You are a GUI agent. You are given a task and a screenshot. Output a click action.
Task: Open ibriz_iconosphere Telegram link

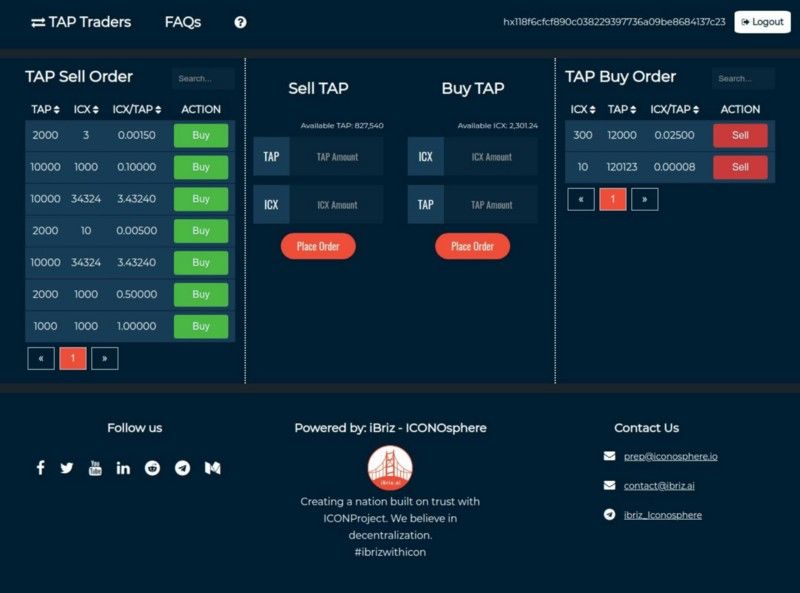point(663,515)
